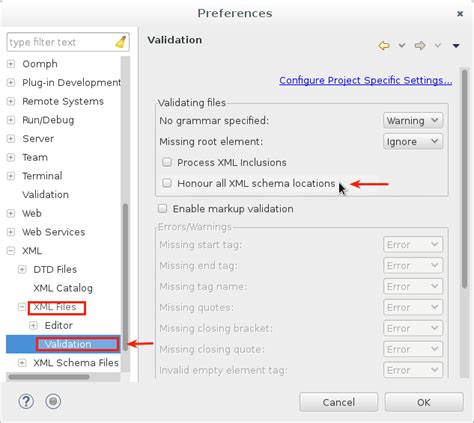Select XML Files tree item

(x=55, y=307)
